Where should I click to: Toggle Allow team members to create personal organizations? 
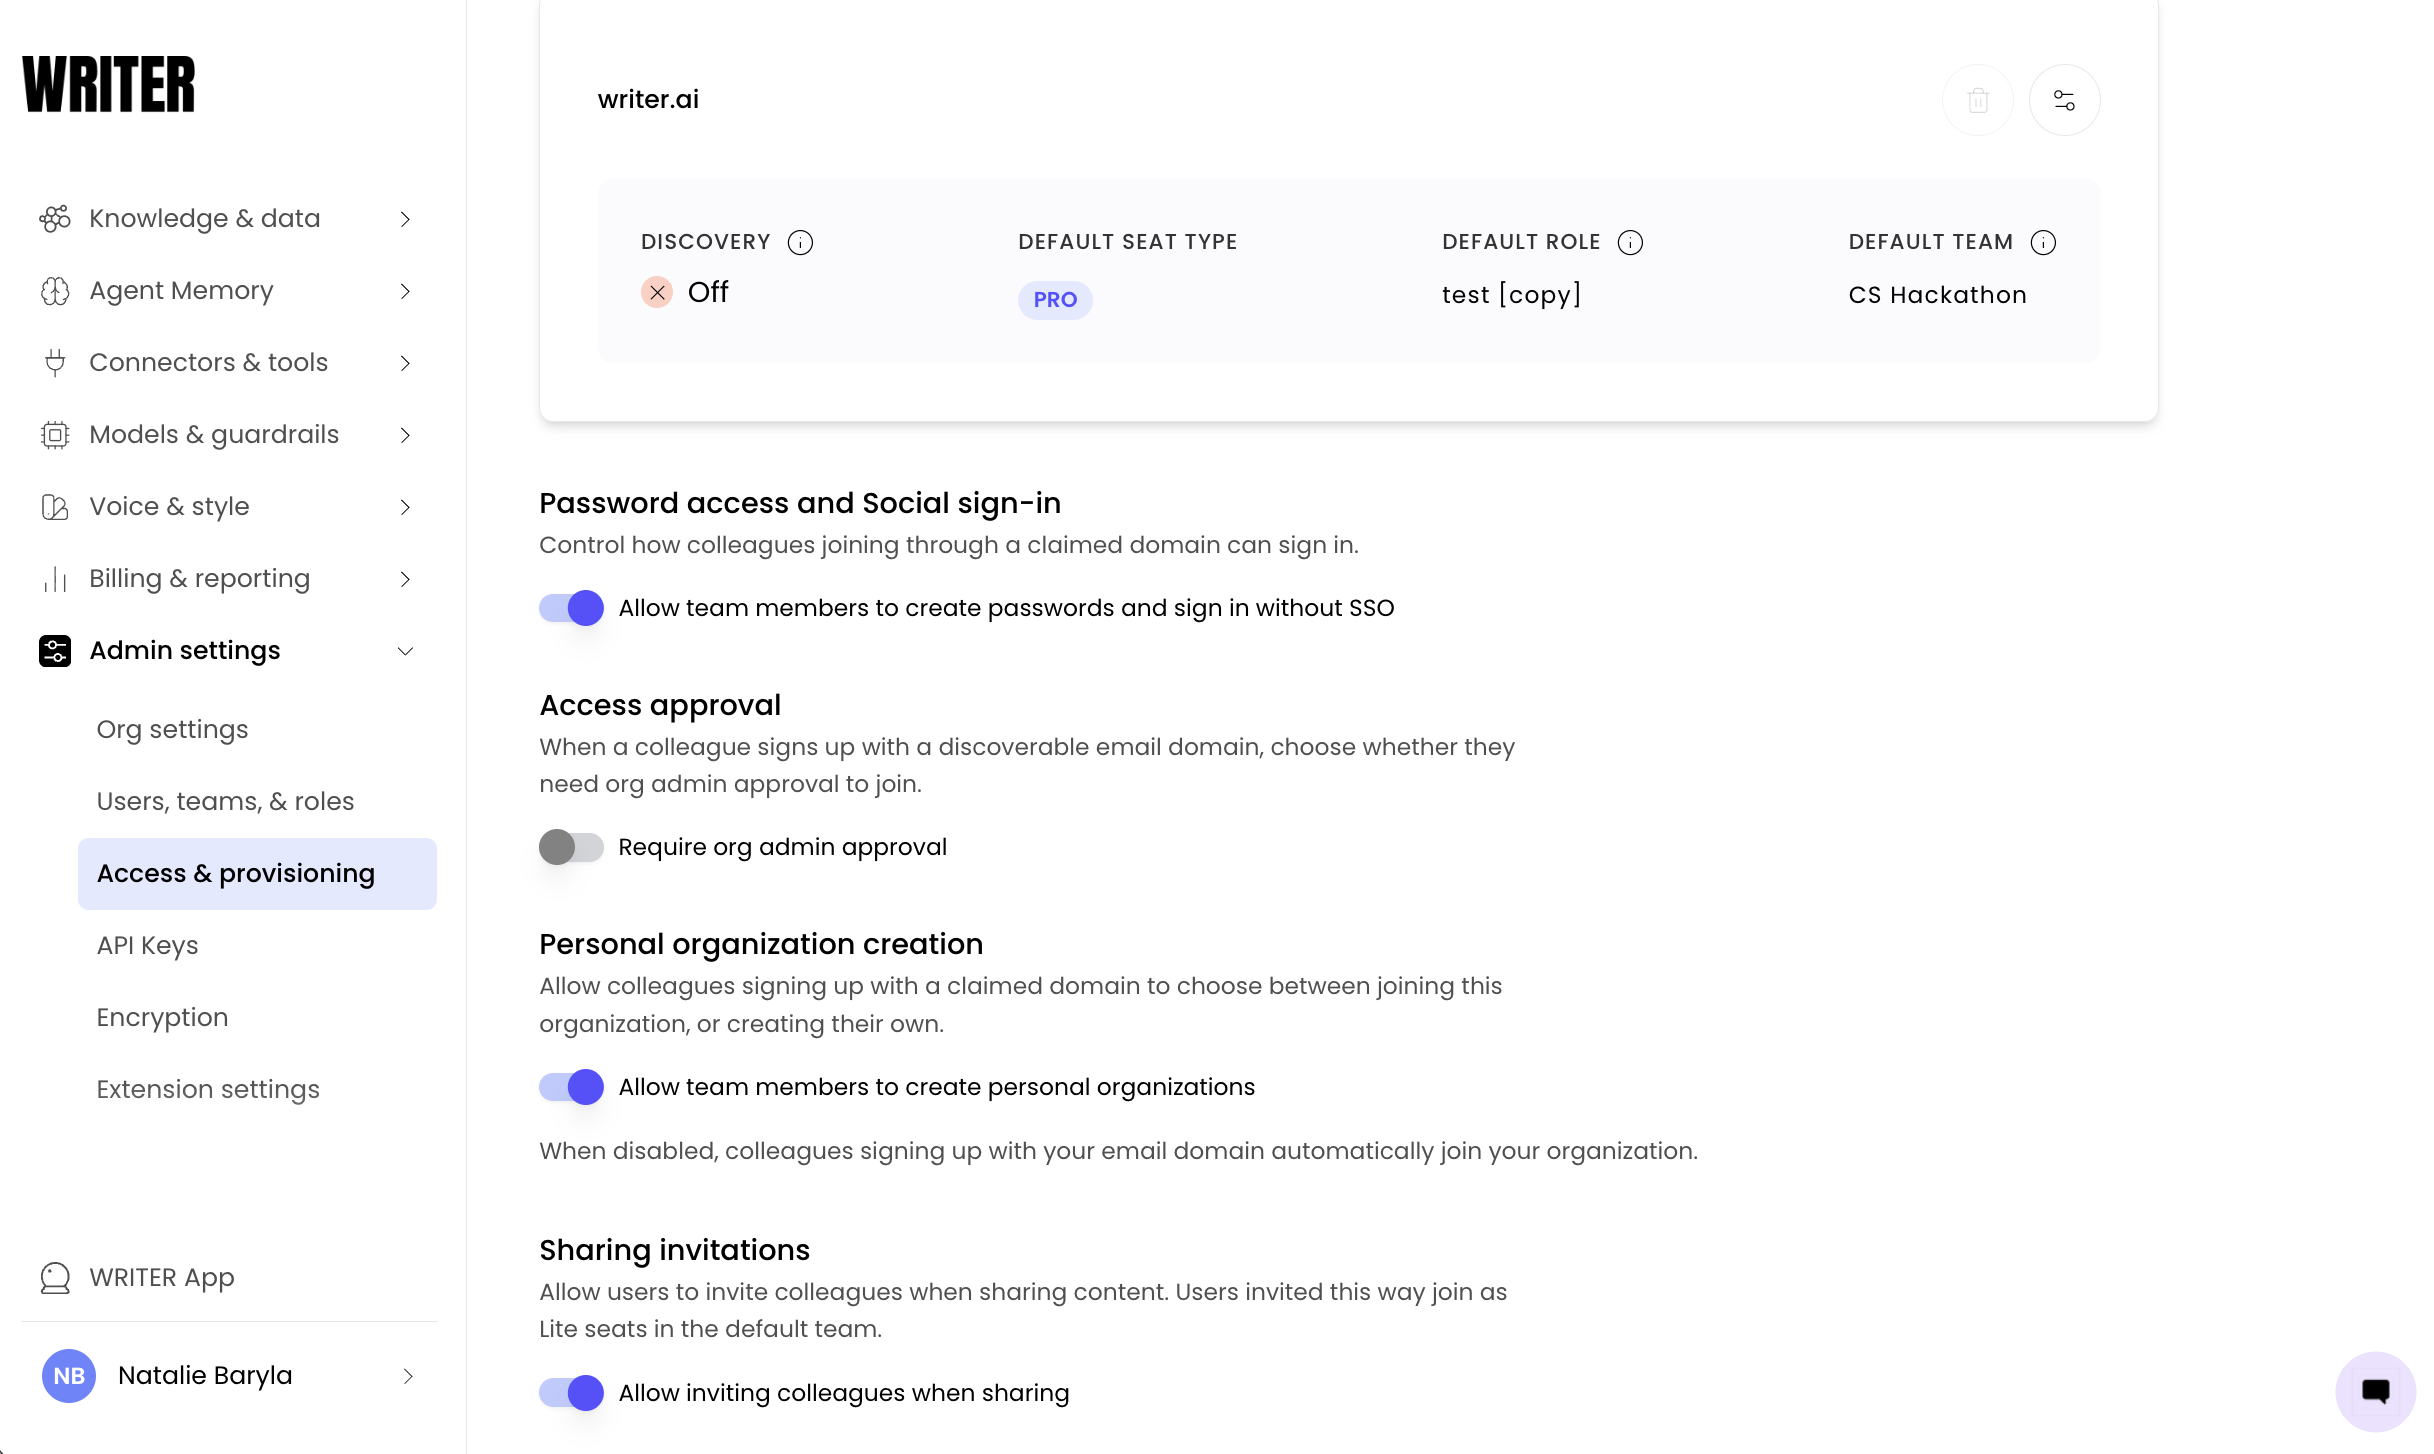[x=571, y=1087]
